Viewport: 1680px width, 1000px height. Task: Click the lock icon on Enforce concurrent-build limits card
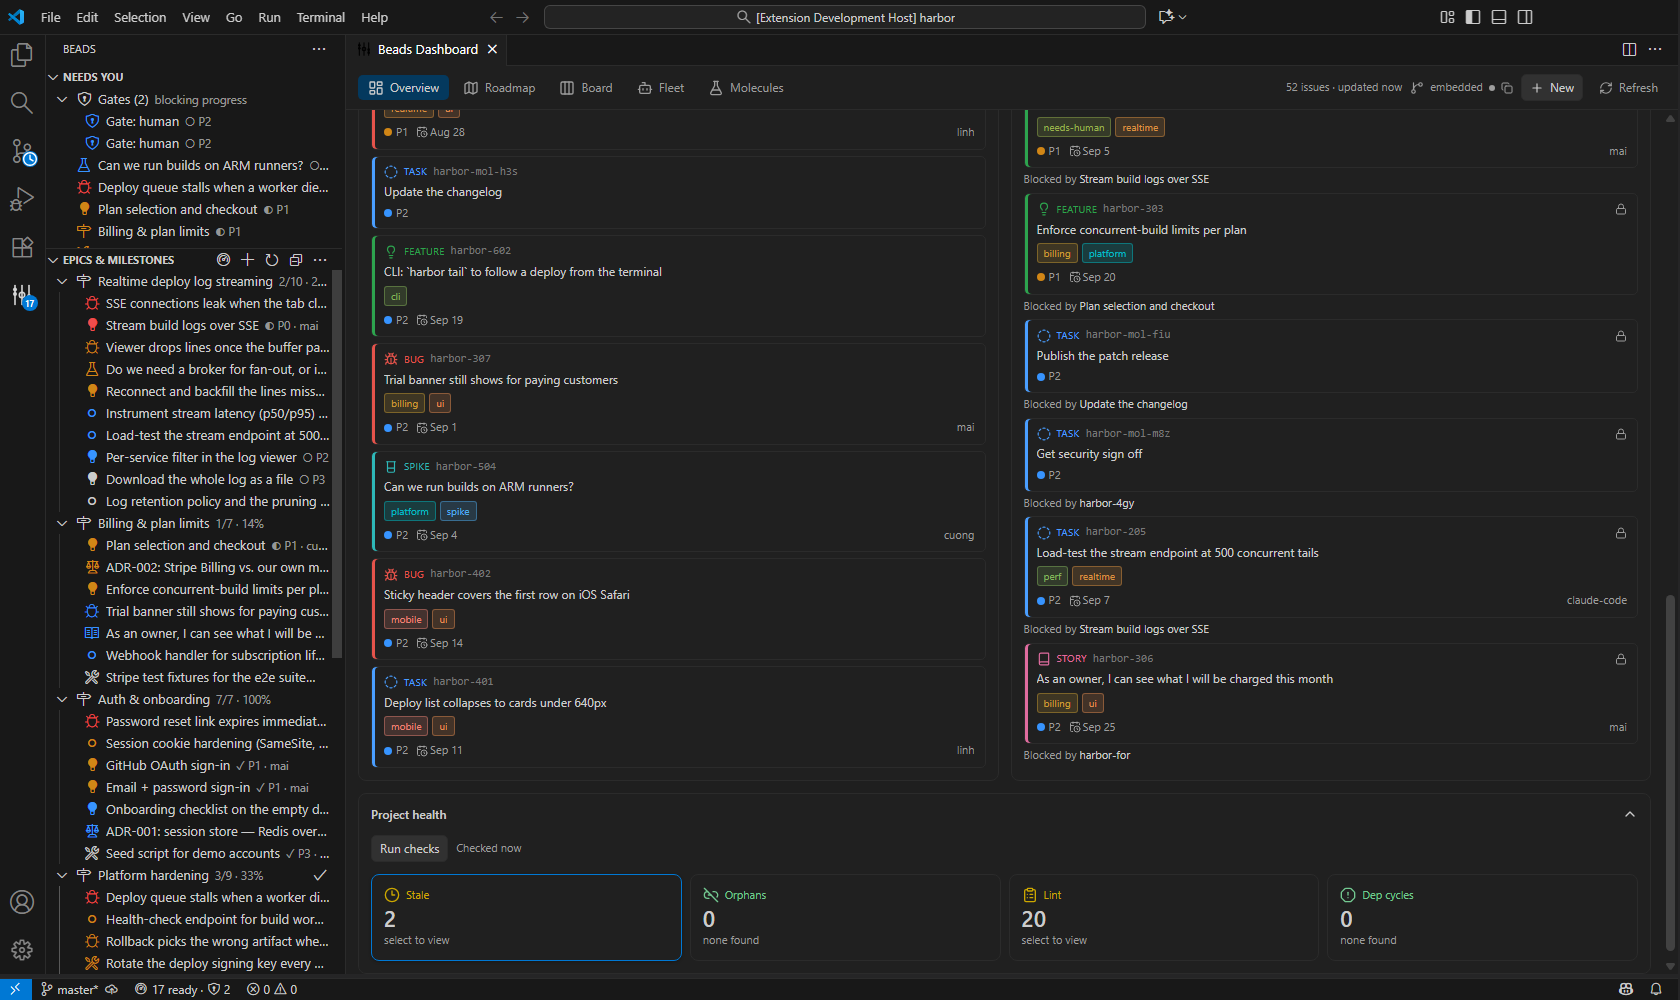[1621, 209]
